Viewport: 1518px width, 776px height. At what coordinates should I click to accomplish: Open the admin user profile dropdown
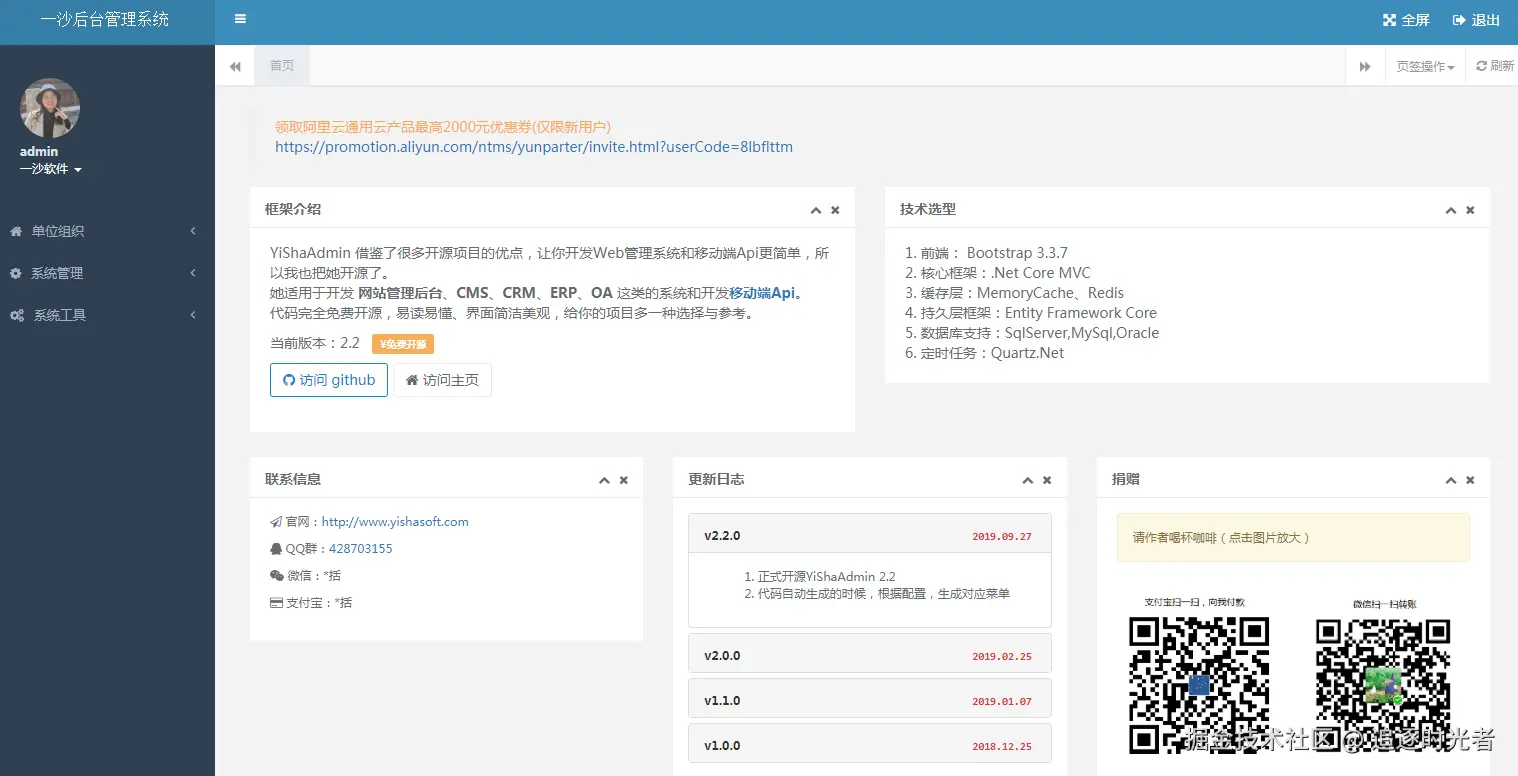[x=50, y=169]
